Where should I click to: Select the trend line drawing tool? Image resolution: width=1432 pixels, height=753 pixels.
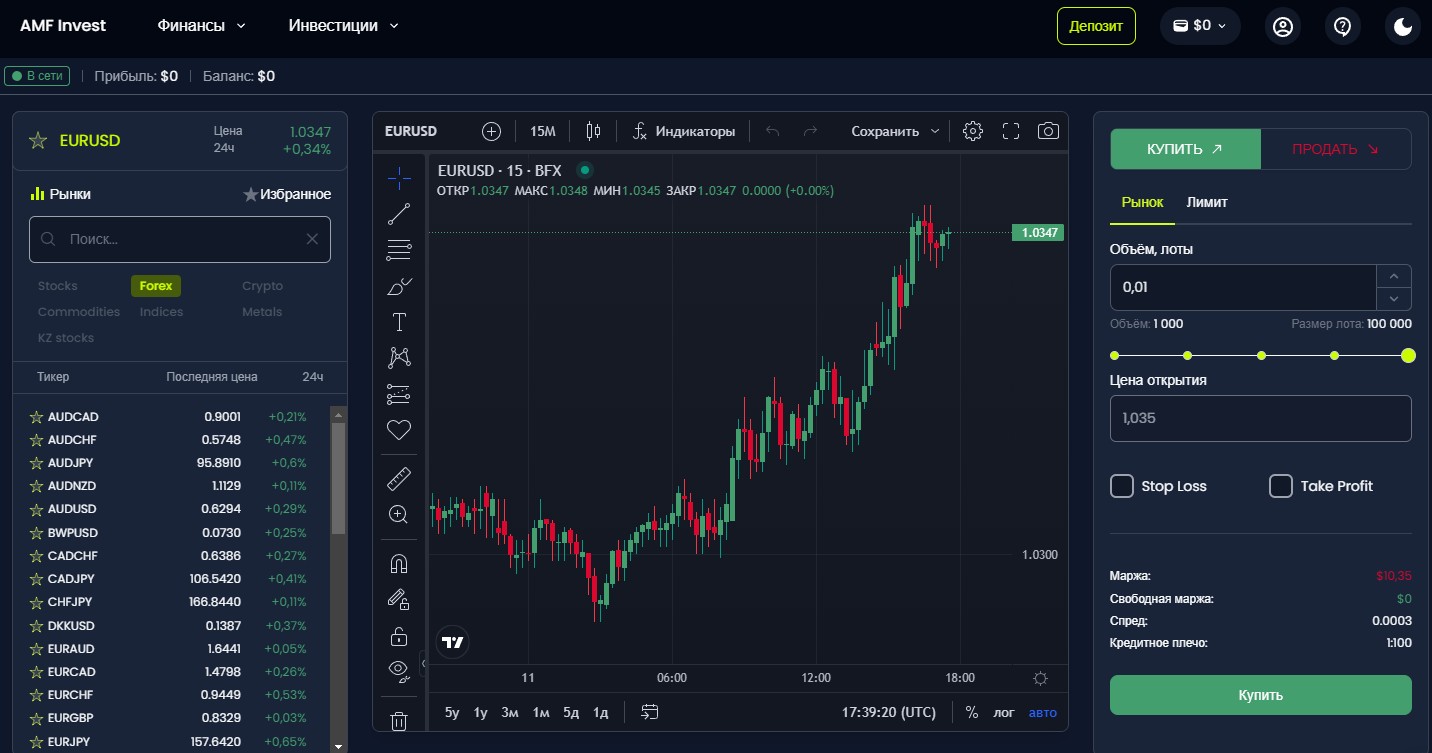tap(399, 213)
